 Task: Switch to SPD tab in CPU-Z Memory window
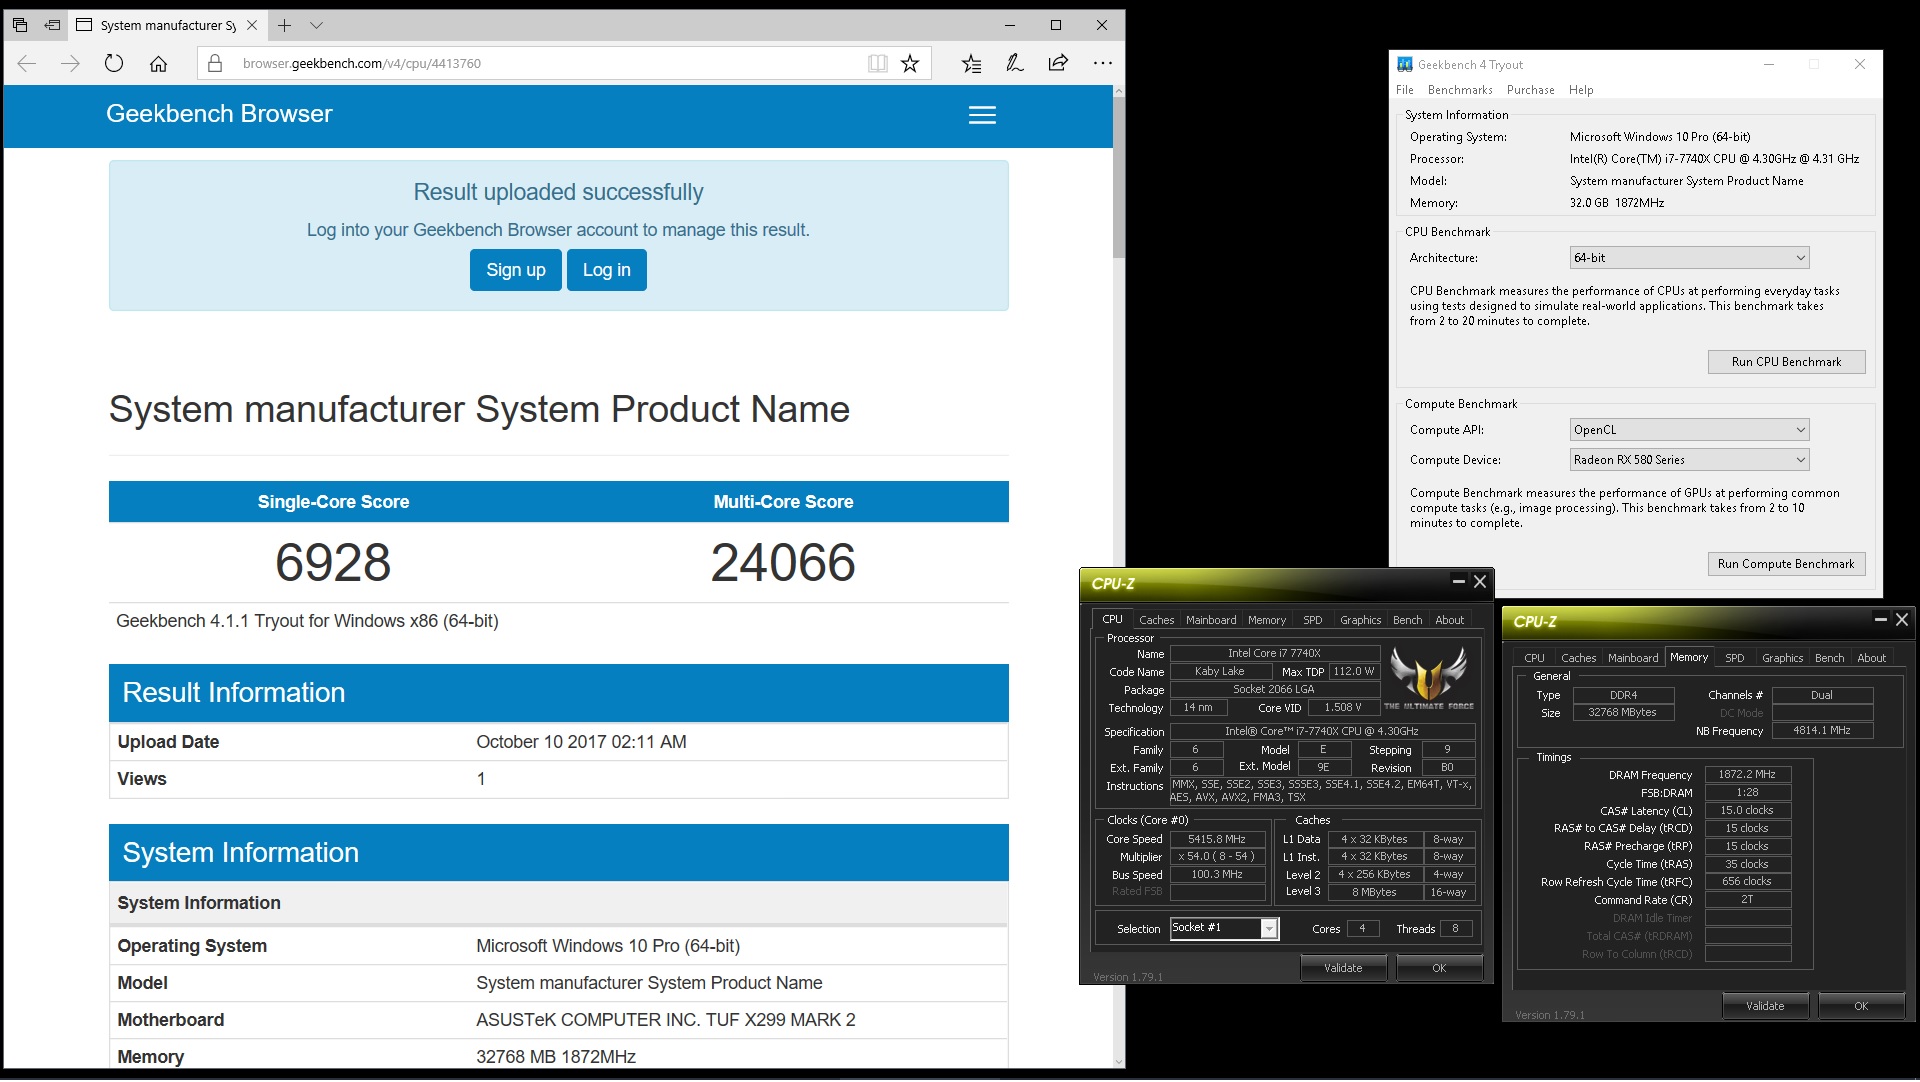[x=1735, y=658]
